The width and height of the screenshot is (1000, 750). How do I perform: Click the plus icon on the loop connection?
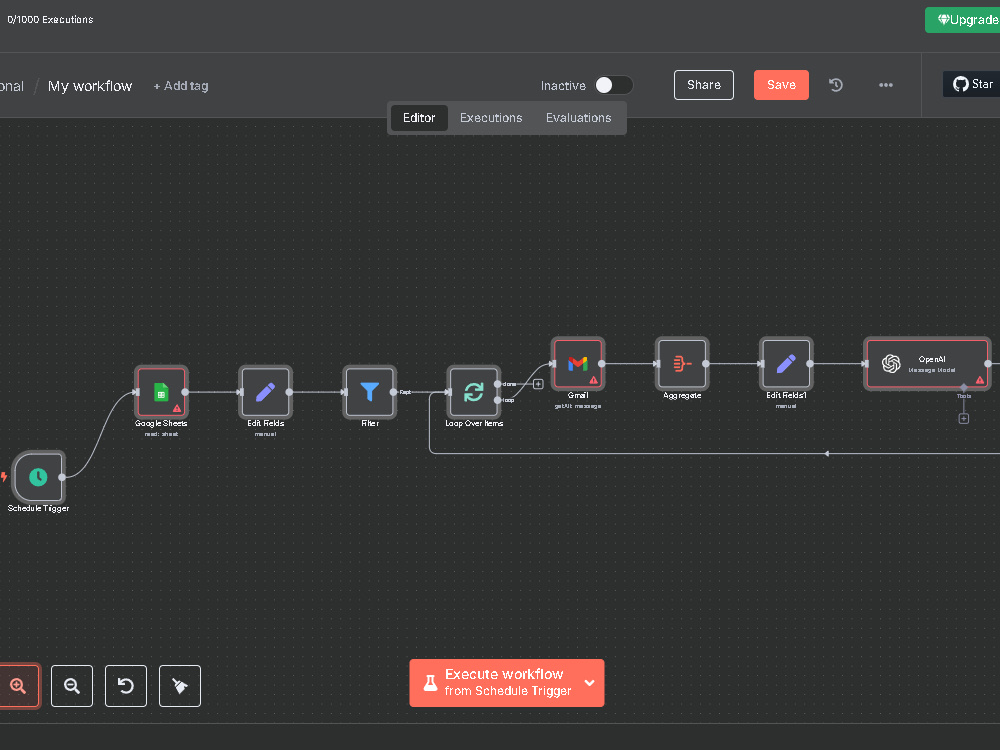(538, 383)
